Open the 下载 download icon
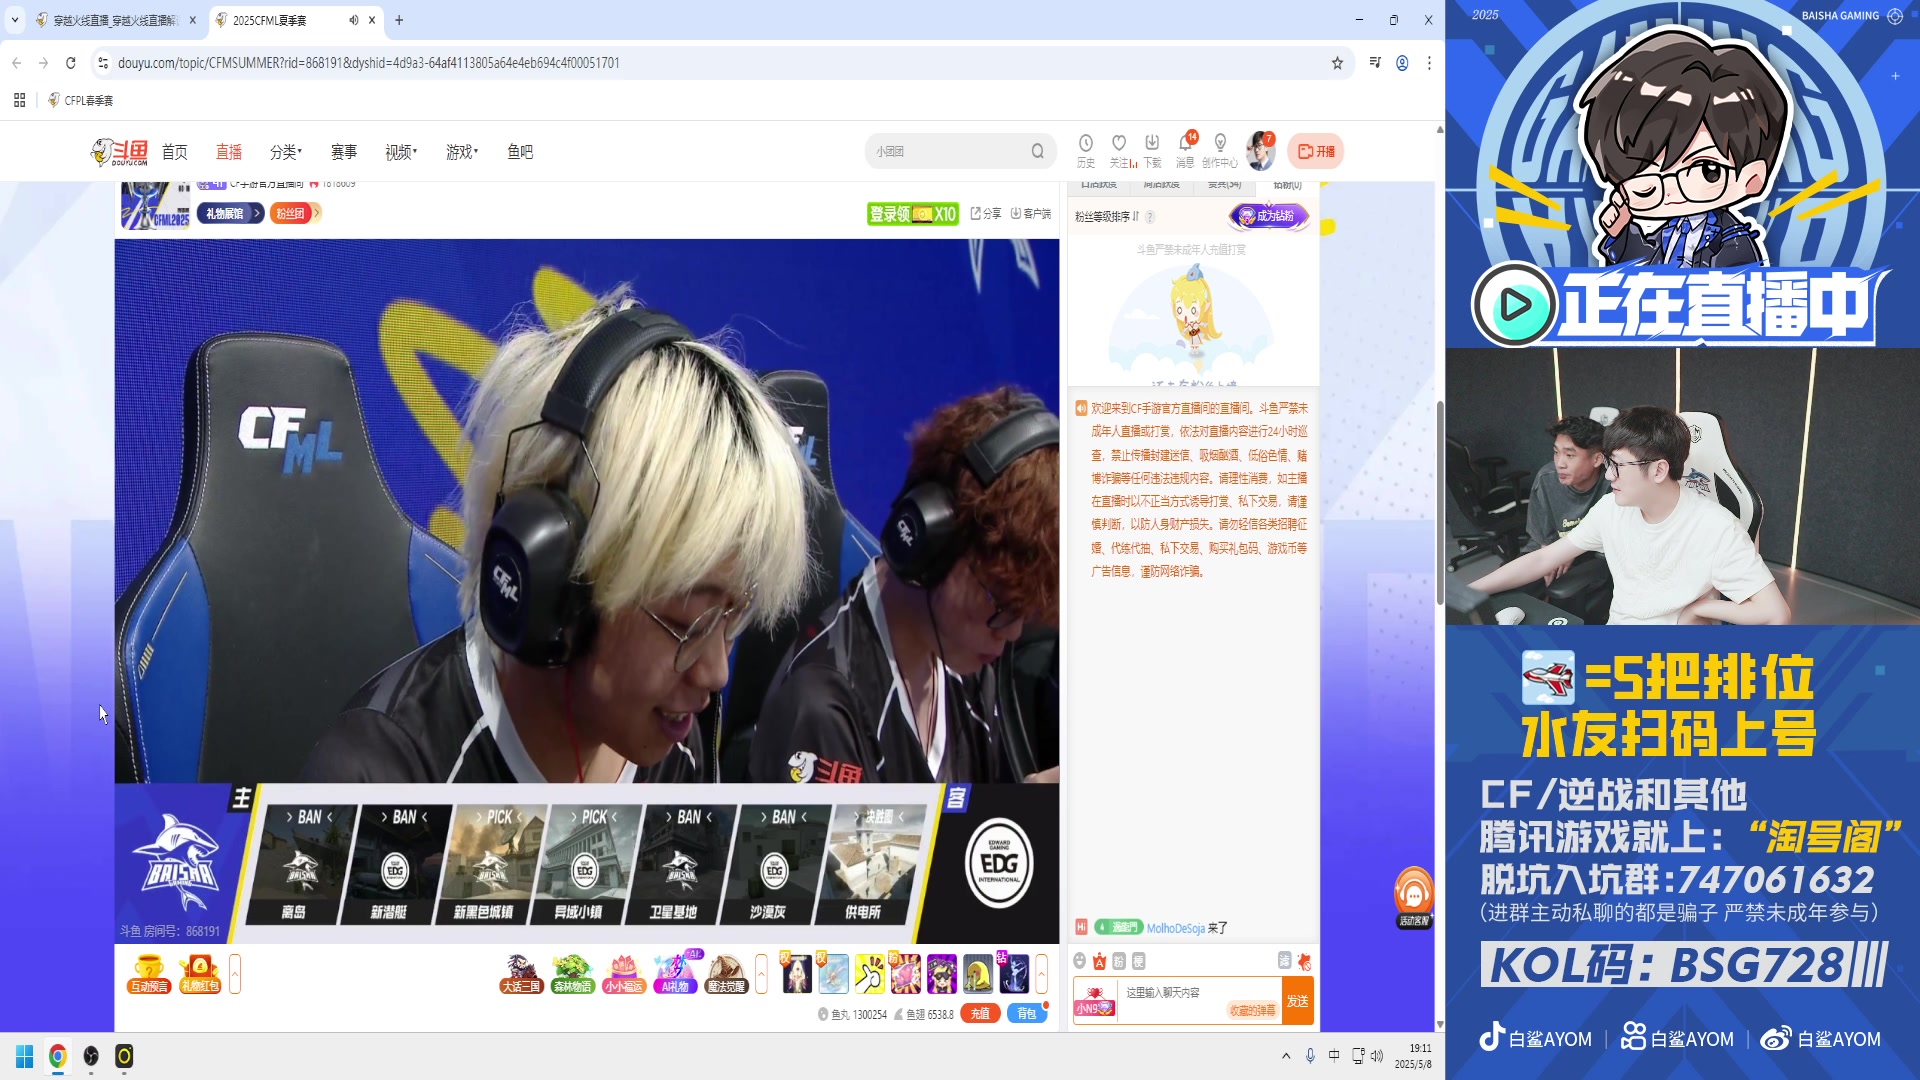This screenshot has width=1920, height=1080. pos(1152,144)
